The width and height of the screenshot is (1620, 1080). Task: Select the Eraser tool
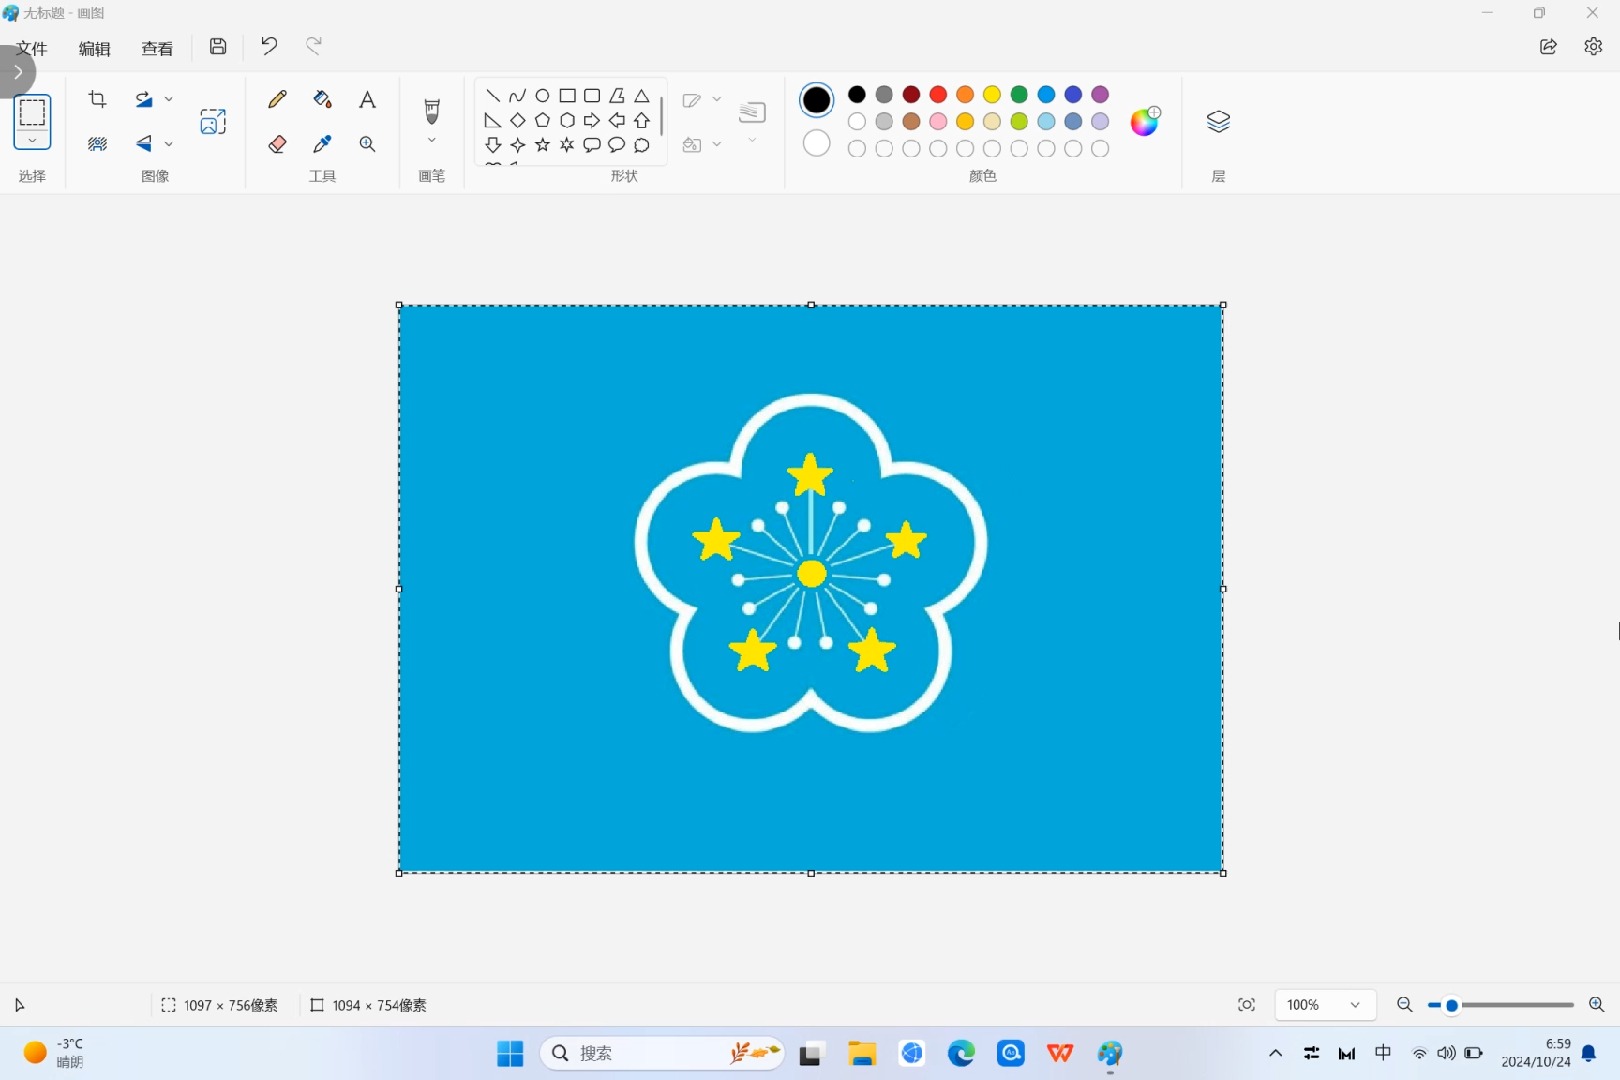click(x=278, y=144)
